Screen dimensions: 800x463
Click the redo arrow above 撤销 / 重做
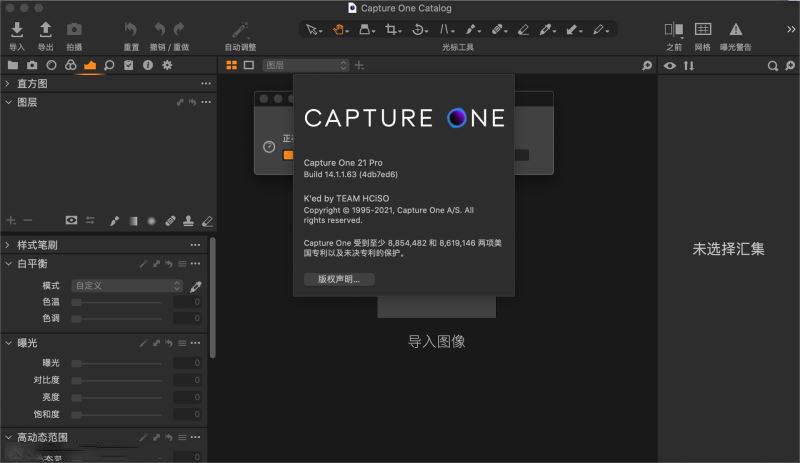179,29
